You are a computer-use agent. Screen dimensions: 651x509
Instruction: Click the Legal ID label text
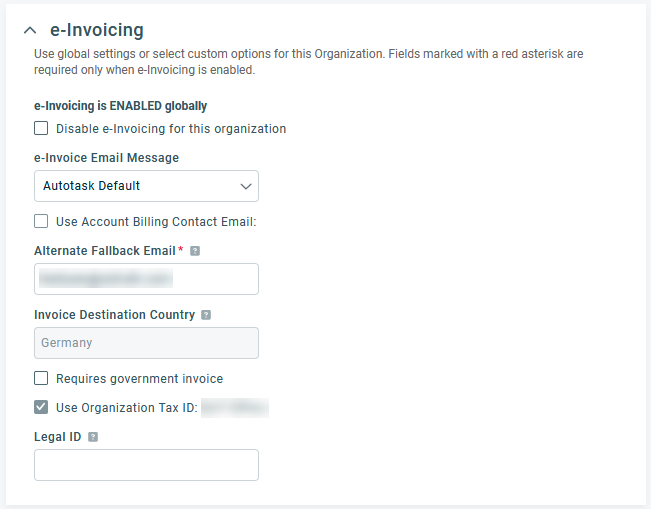pyautogui.click(x=57, y=437)
